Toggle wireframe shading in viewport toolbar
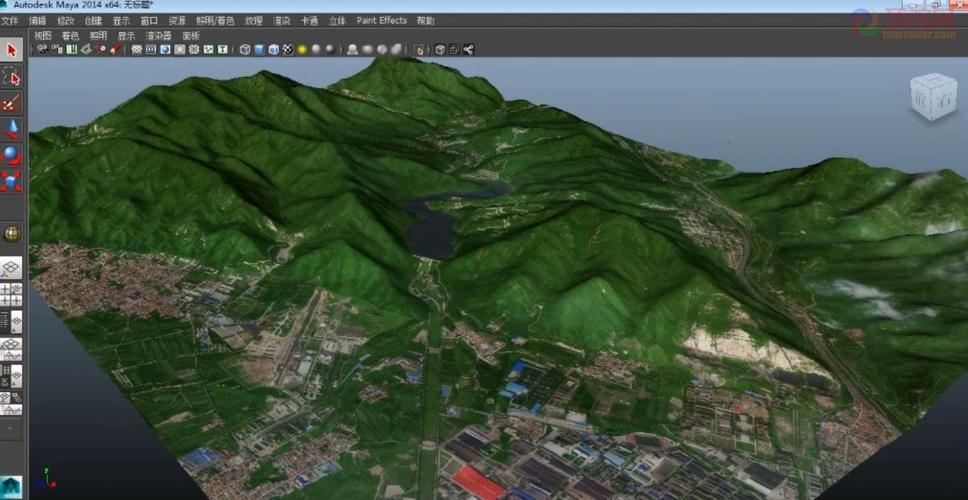This screenshot has width=968, height=500. coord(245,49)
